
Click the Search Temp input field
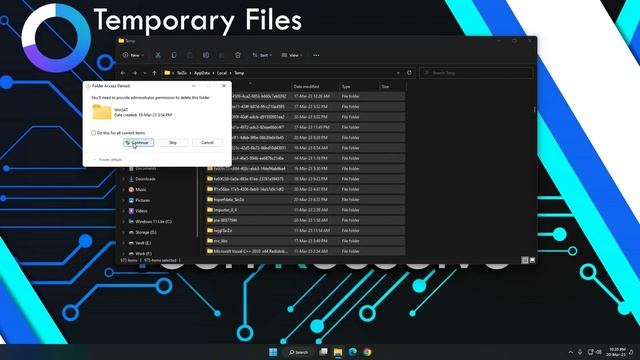pos(476,73)
